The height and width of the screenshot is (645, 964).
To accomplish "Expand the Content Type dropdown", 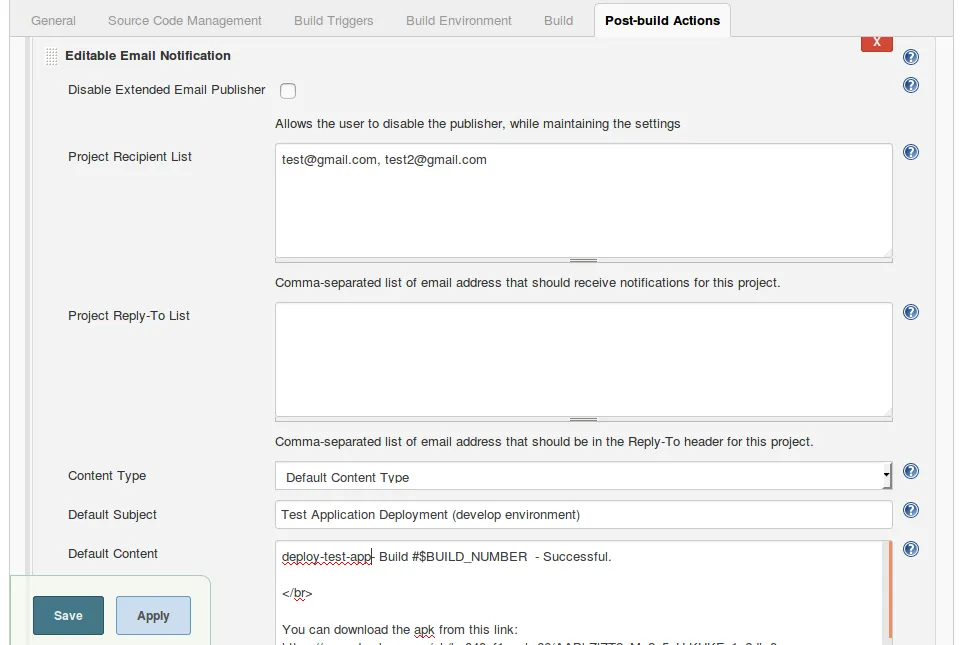I will pos(583,477).
